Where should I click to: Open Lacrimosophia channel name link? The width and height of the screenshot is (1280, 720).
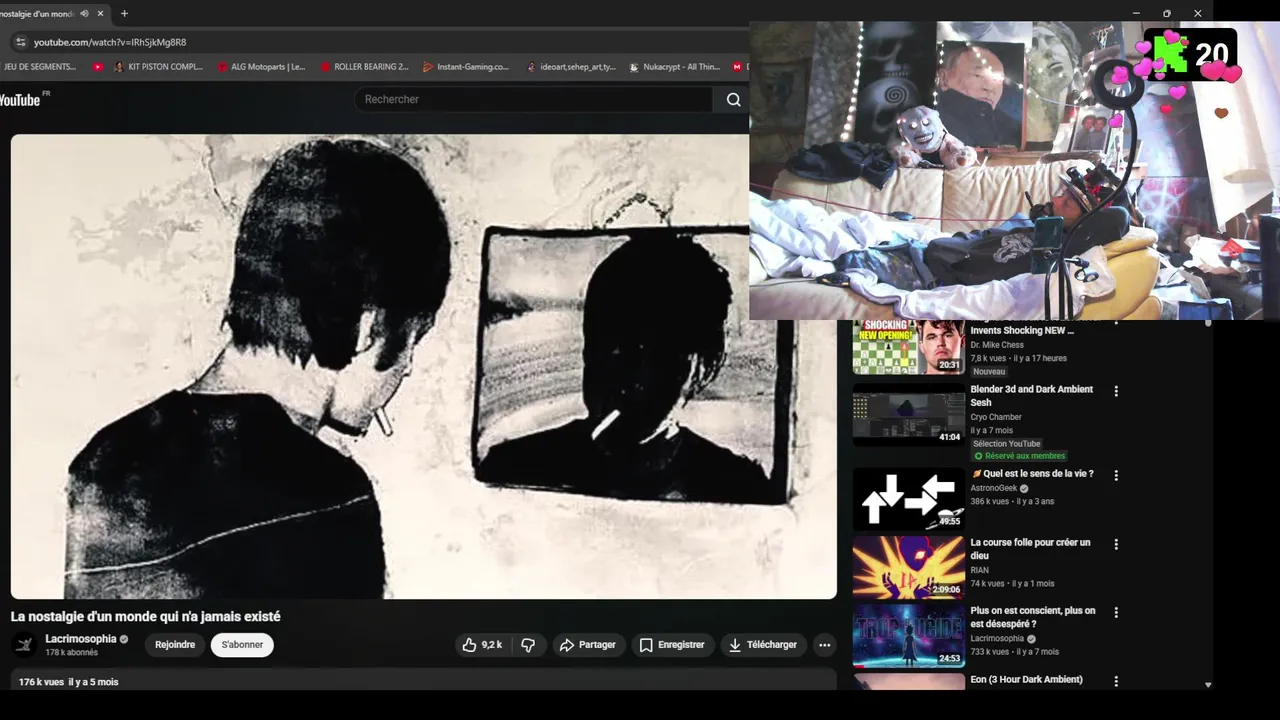(x=81, y=639)
